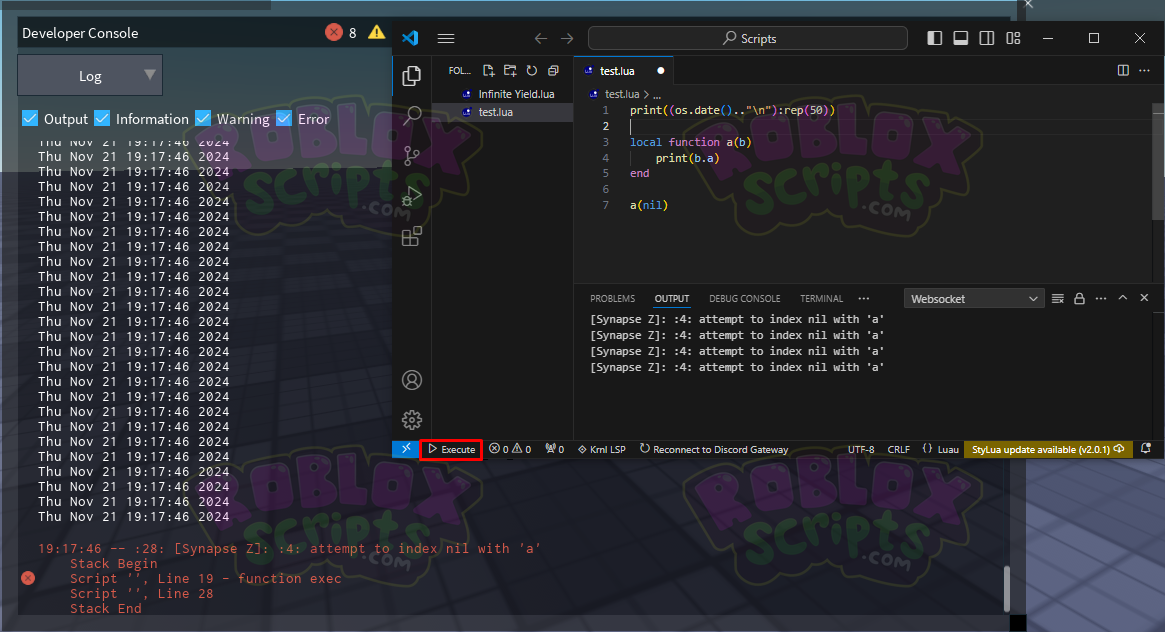Click the Execute button in status bar

tap(451, 449)
